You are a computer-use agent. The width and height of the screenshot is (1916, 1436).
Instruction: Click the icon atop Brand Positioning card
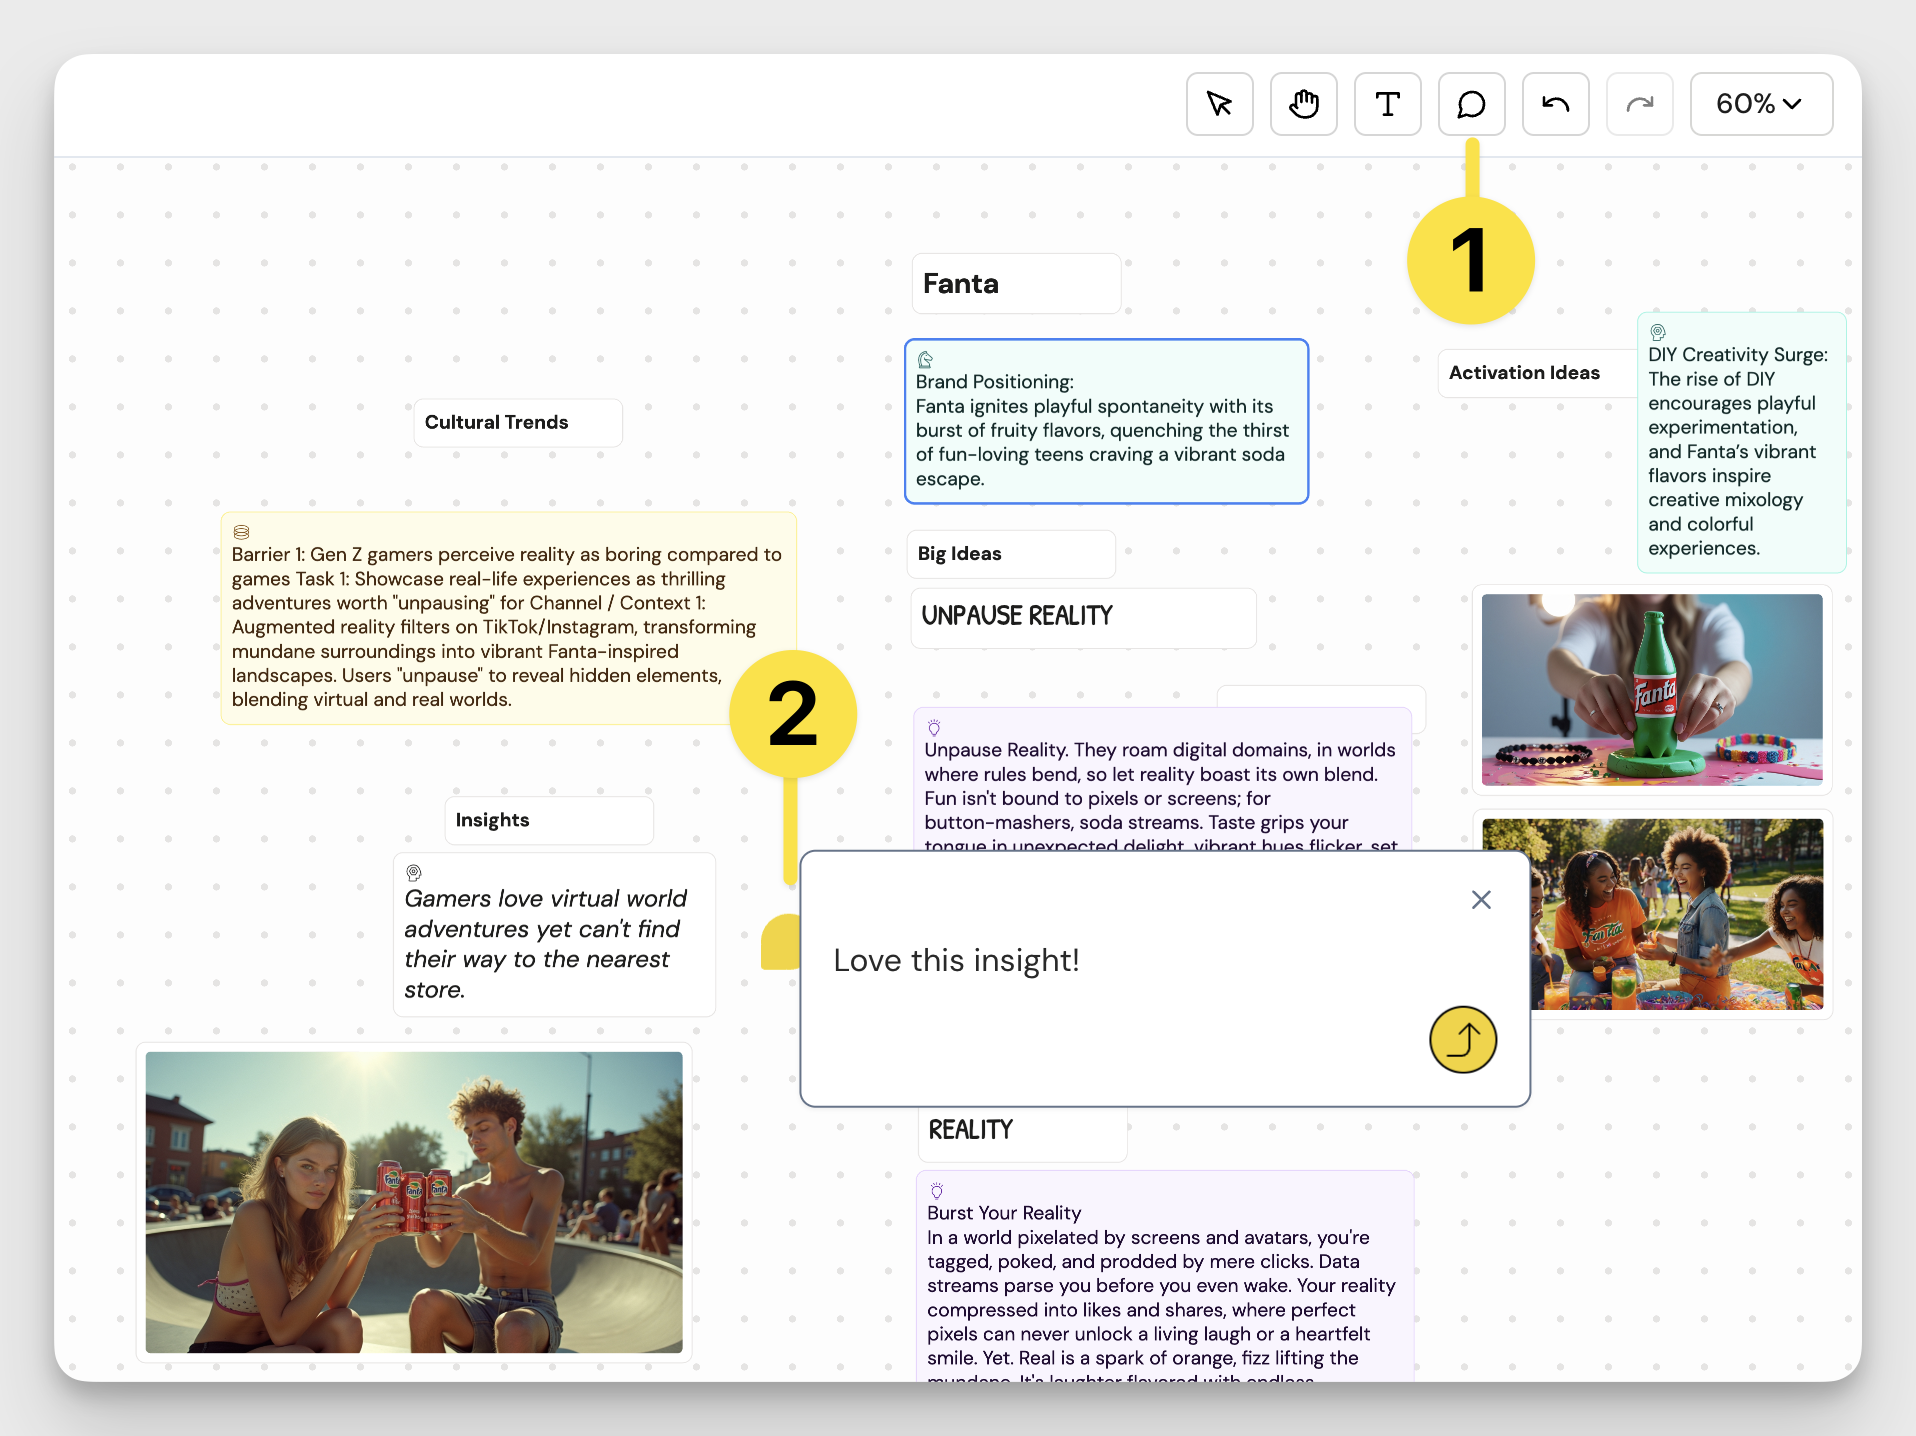(x=925, y=360)
